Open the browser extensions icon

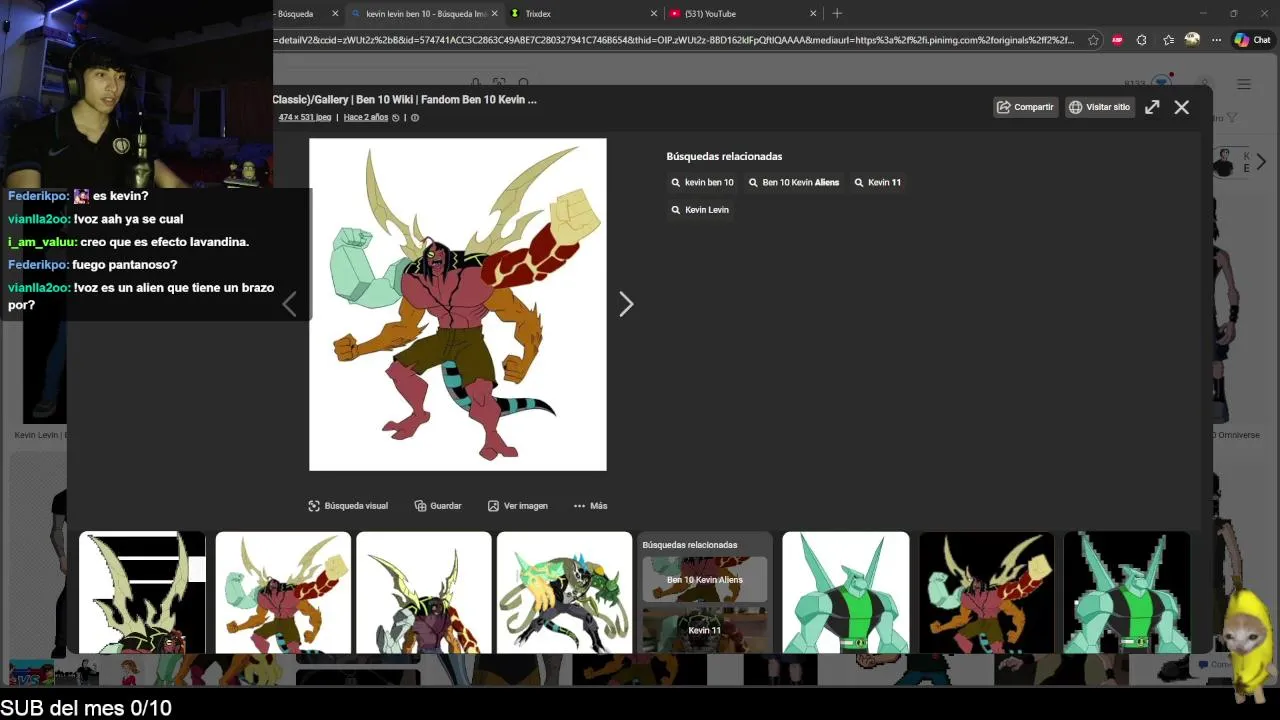tap(1141, 40)
